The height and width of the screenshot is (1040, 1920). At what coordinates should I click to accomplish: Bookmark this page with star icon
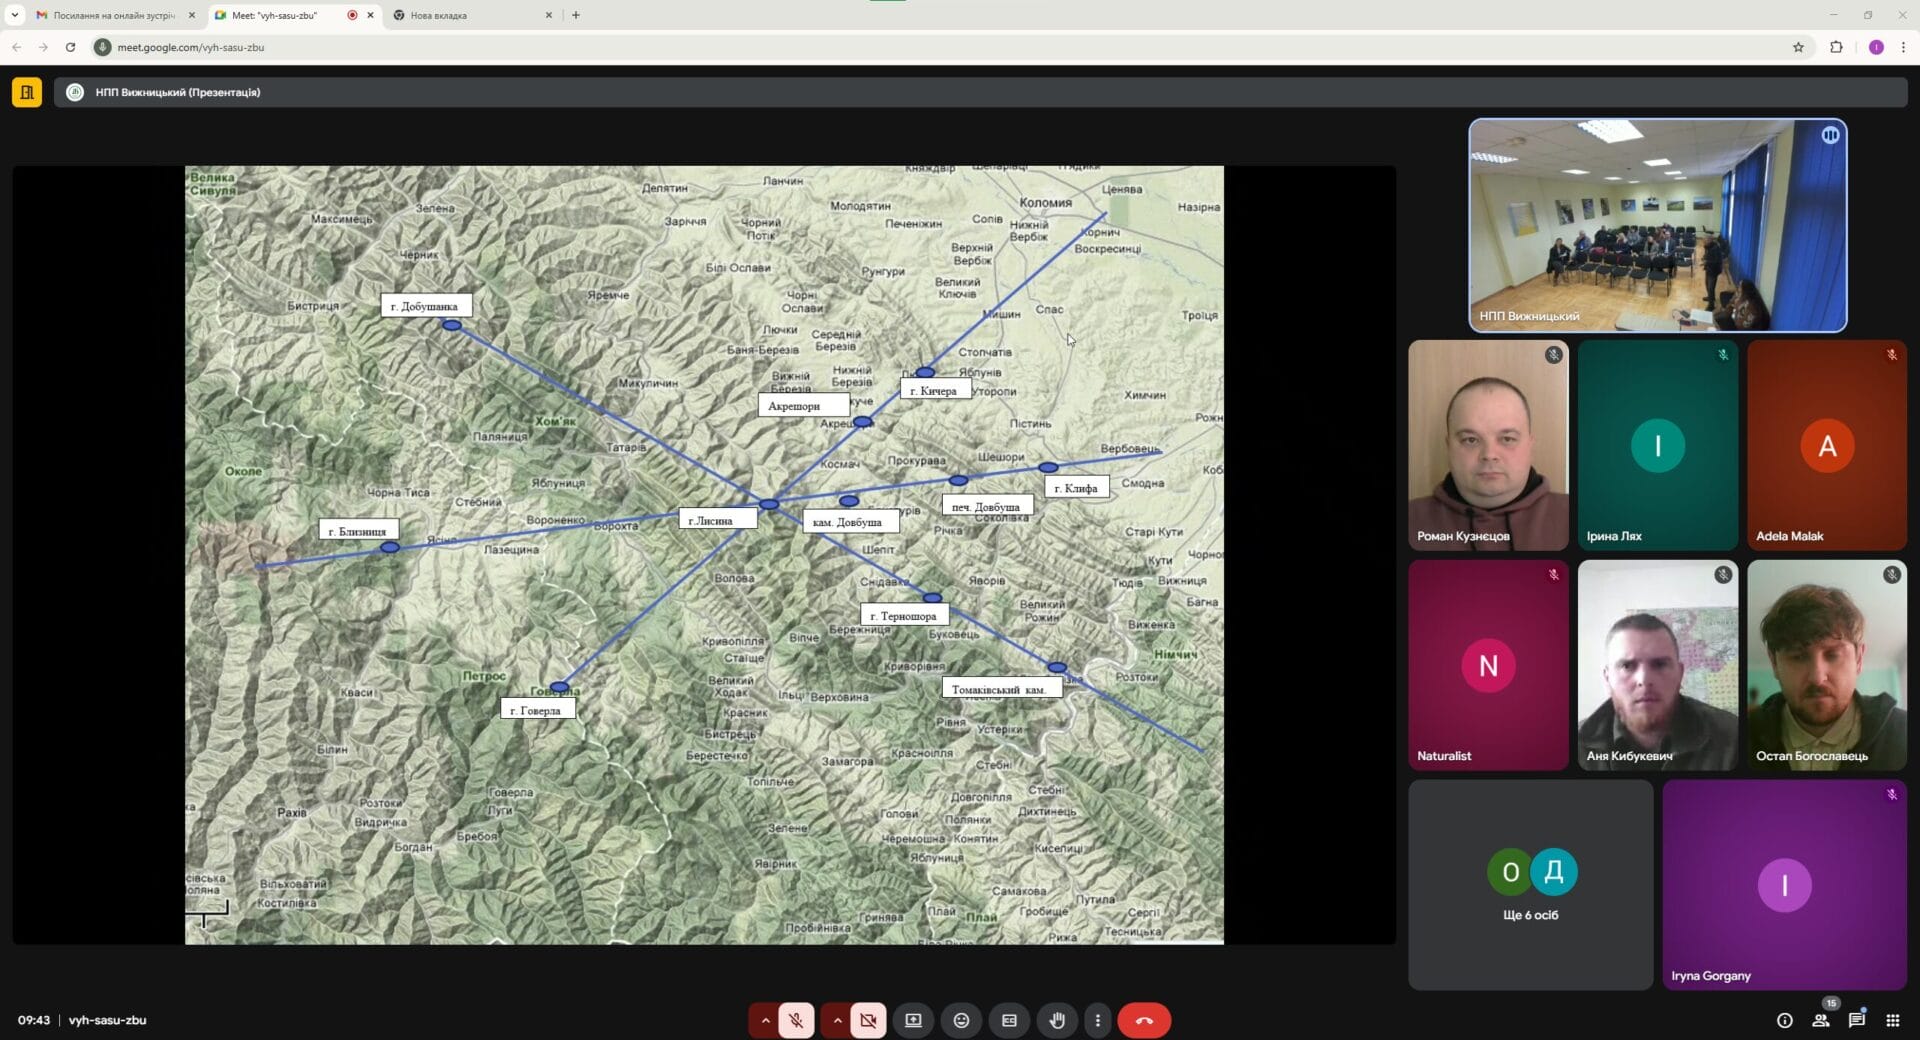[1798, 47]
